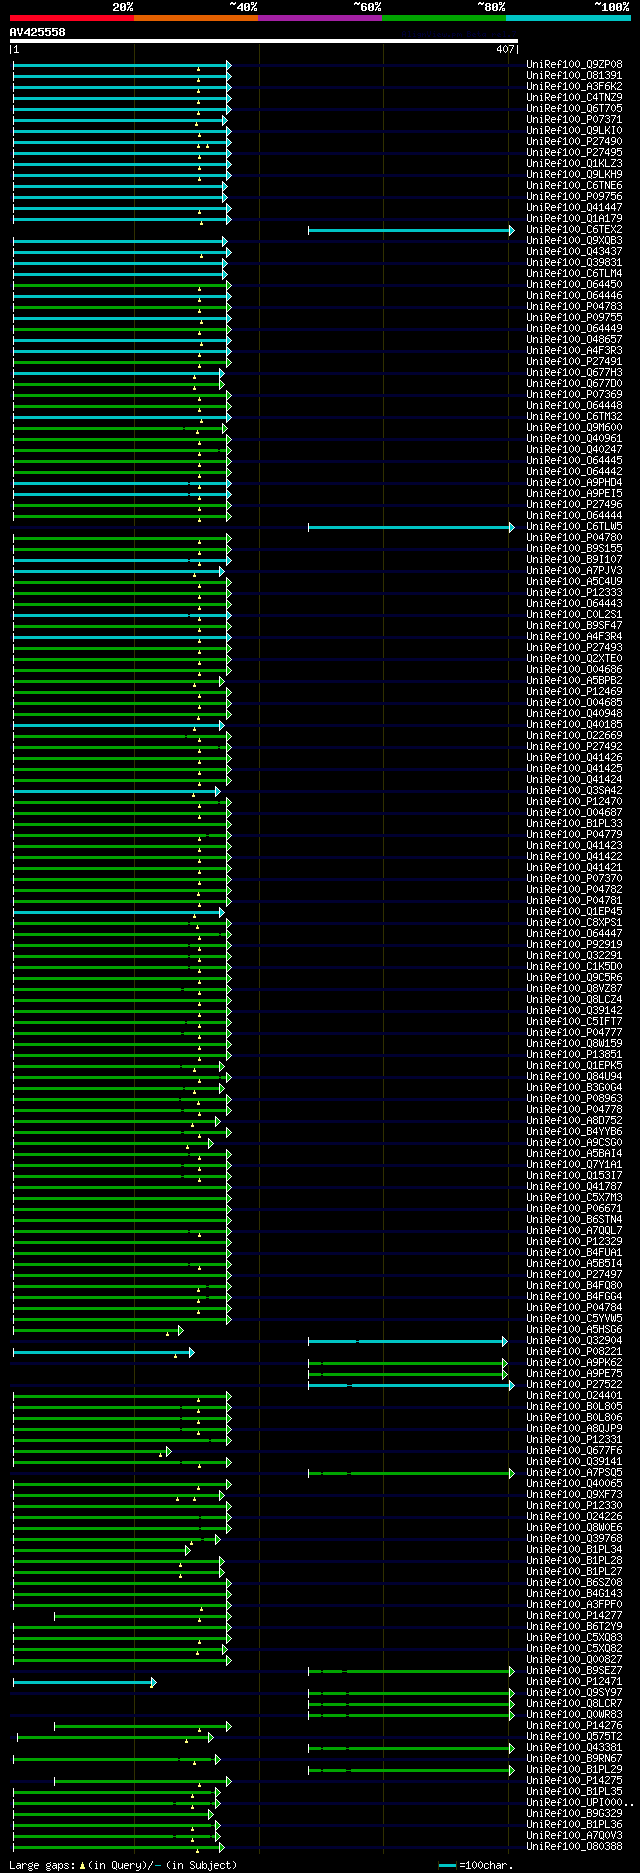Click the label UniRef100_P92919

pos(574,945)
